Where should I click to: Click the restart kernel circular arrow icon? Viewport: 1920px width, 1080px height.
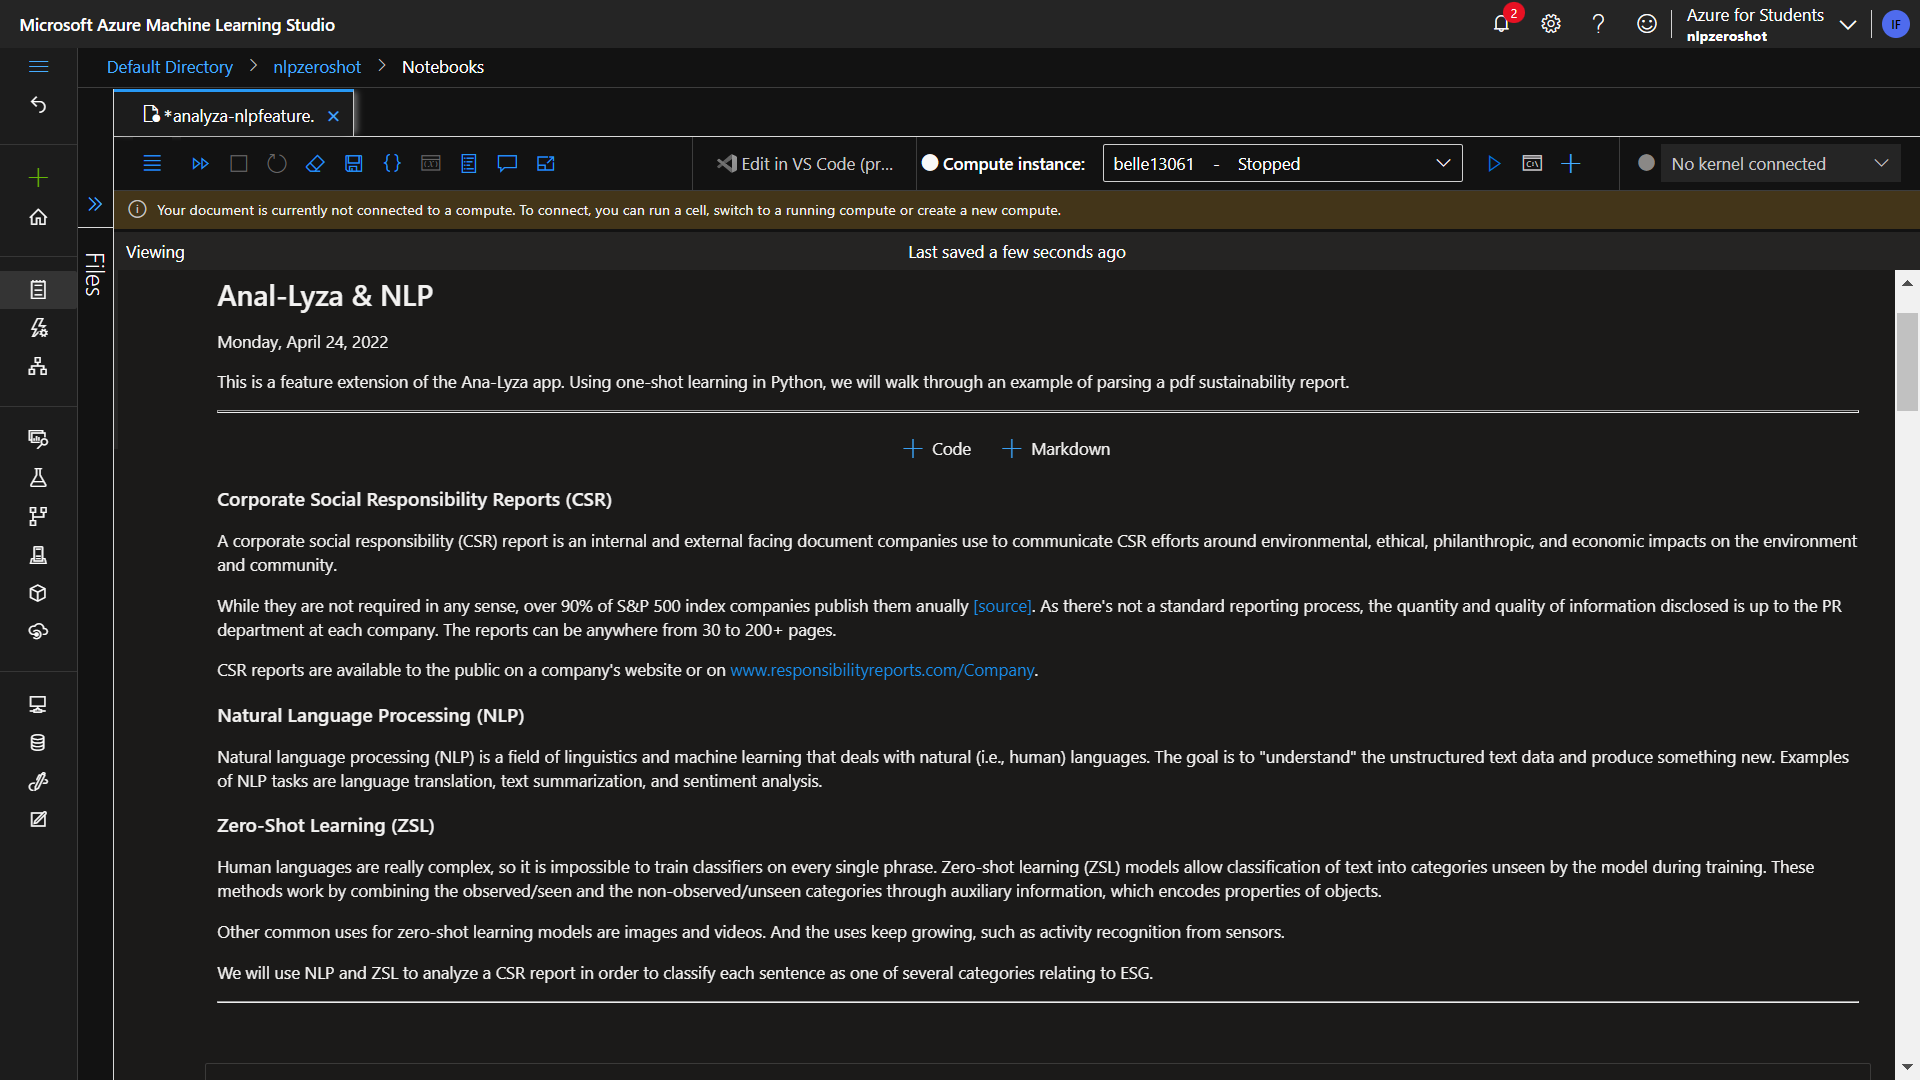pyautogui.click(x=277, y=164)
